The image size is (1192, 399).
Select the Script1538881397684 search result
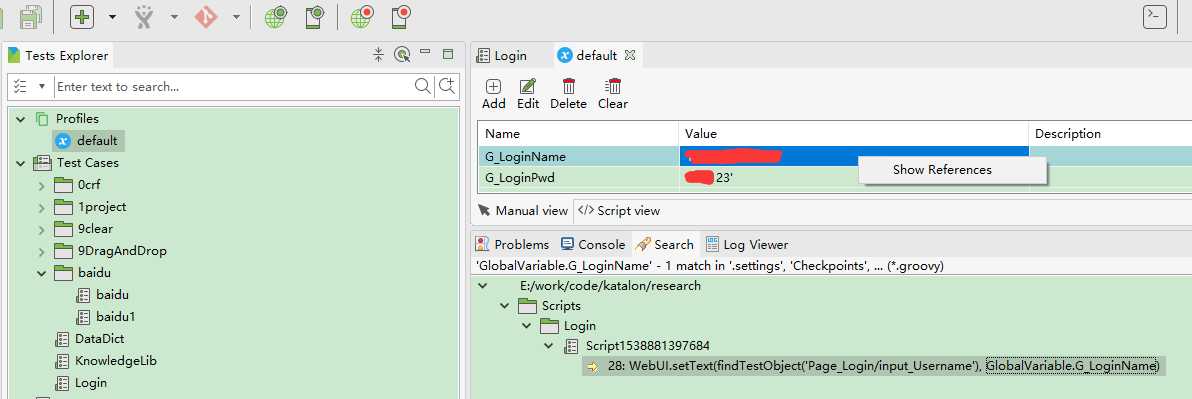pyautogui.click(x=636, y=347)
